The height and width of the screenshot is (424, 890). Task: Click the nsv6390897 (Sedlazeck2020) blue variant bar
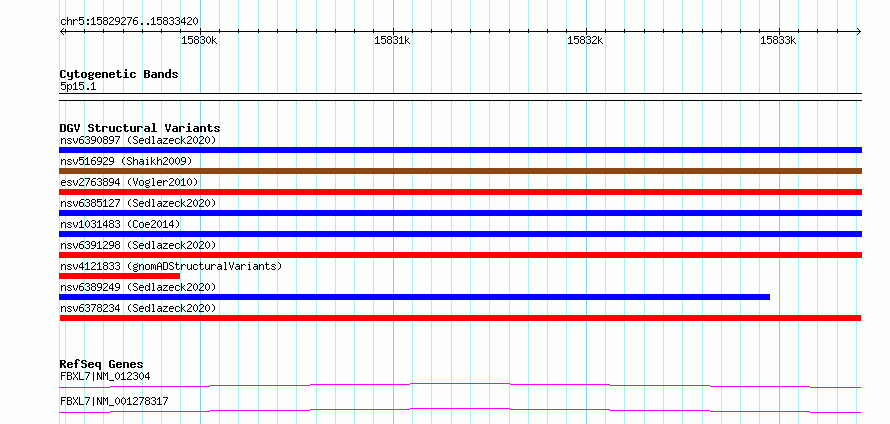tap(460, 150)
